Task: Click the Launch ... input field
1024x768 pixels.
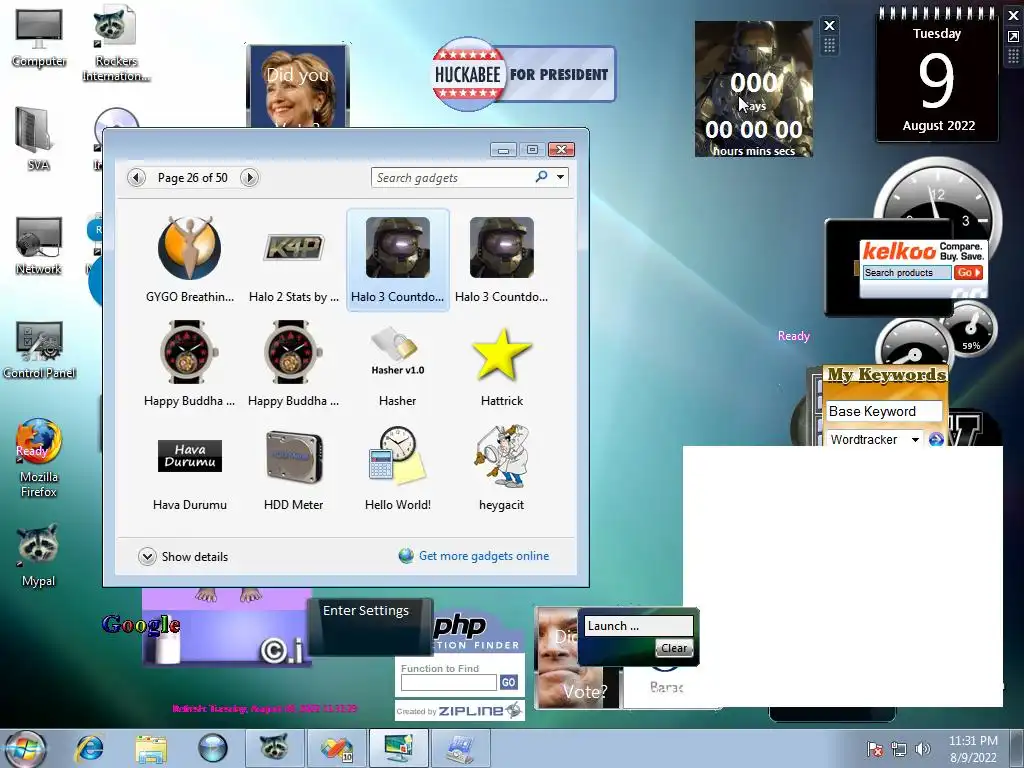Action: click(x=638, y=626)
